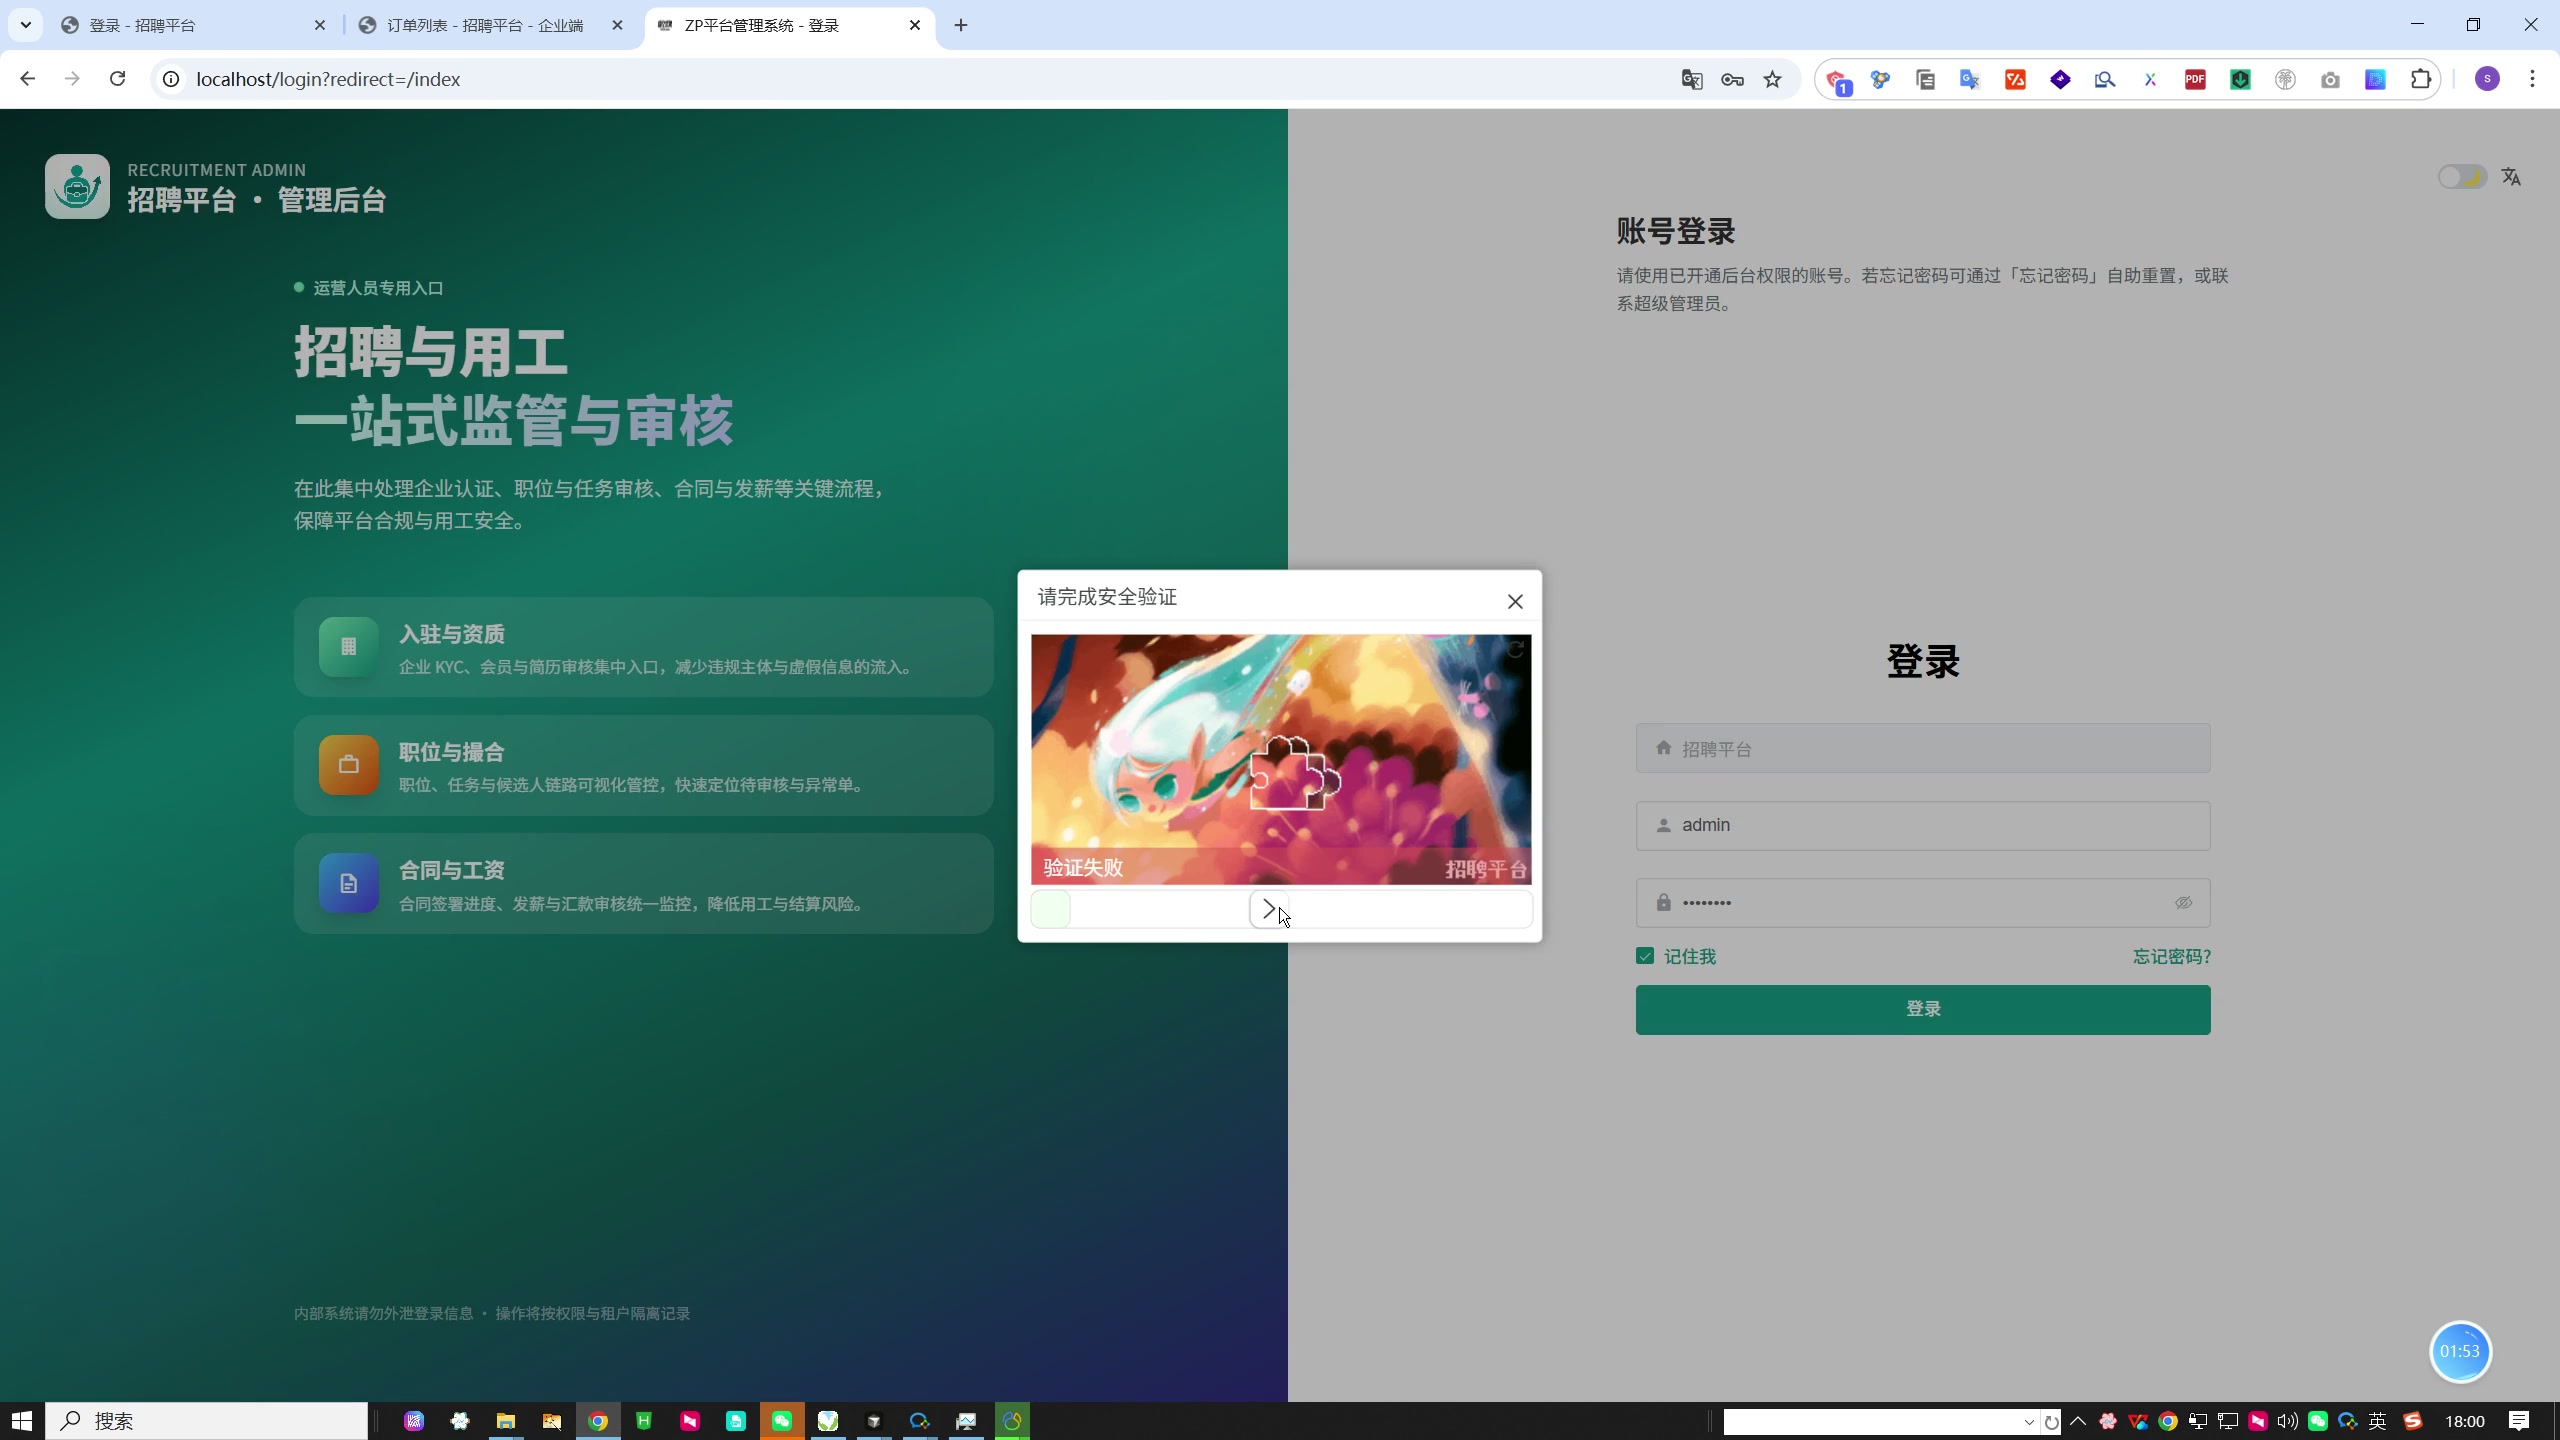
Task: Open the notification center icon
Action: point(2519,1421)
